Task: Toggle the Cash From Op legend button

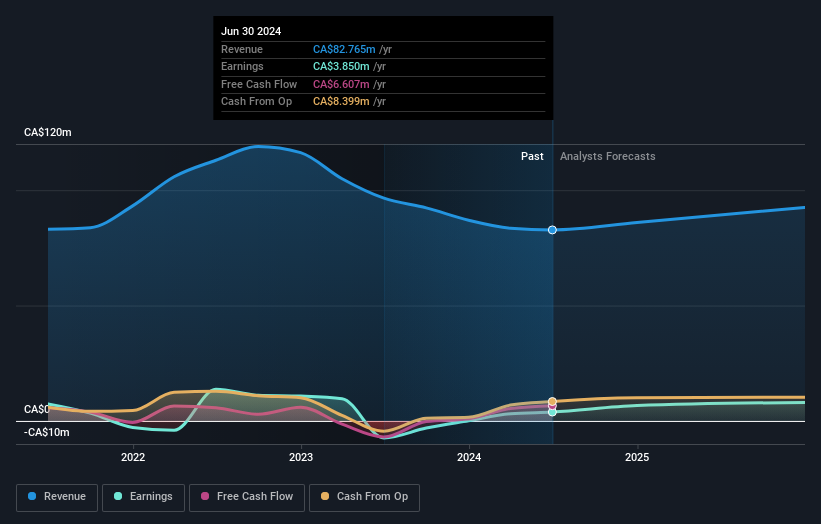Action: pyautogui.click(x=364, y=497)
